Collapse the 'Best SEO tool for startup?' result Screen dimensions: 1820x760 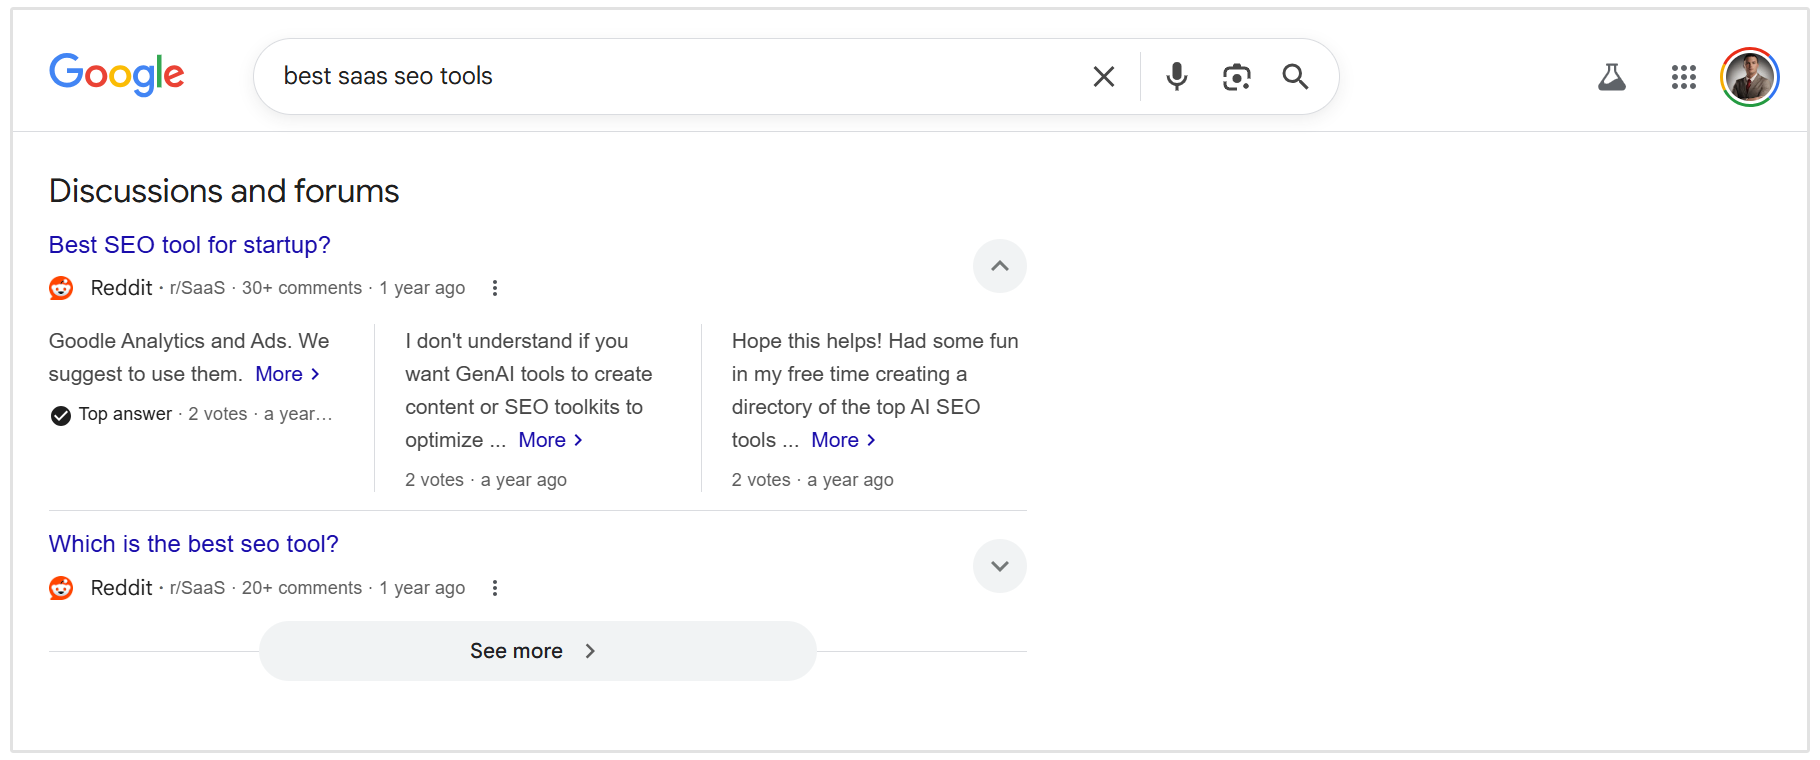pyautogui.click(x=999, y=266)
